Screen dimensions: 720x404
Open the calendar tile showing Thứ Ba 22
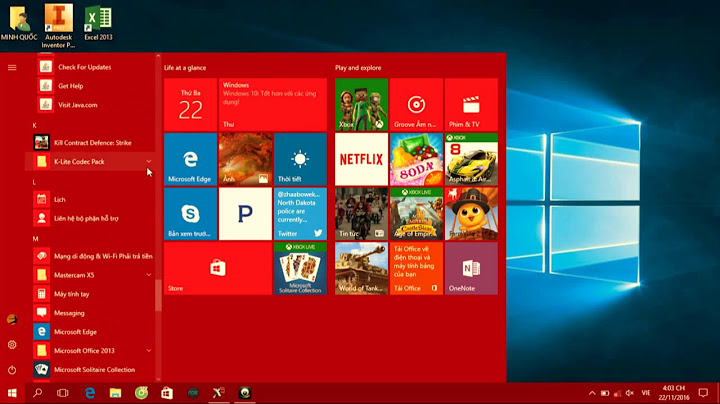(190, 105)
